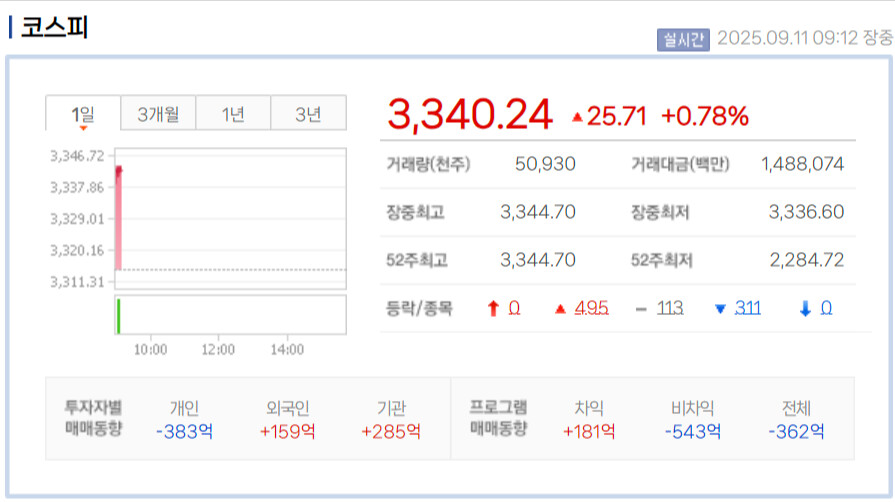Click the 프로그램 매매동향 label
Viewport: 895px width, 502px height.
(x=498, y=418)
